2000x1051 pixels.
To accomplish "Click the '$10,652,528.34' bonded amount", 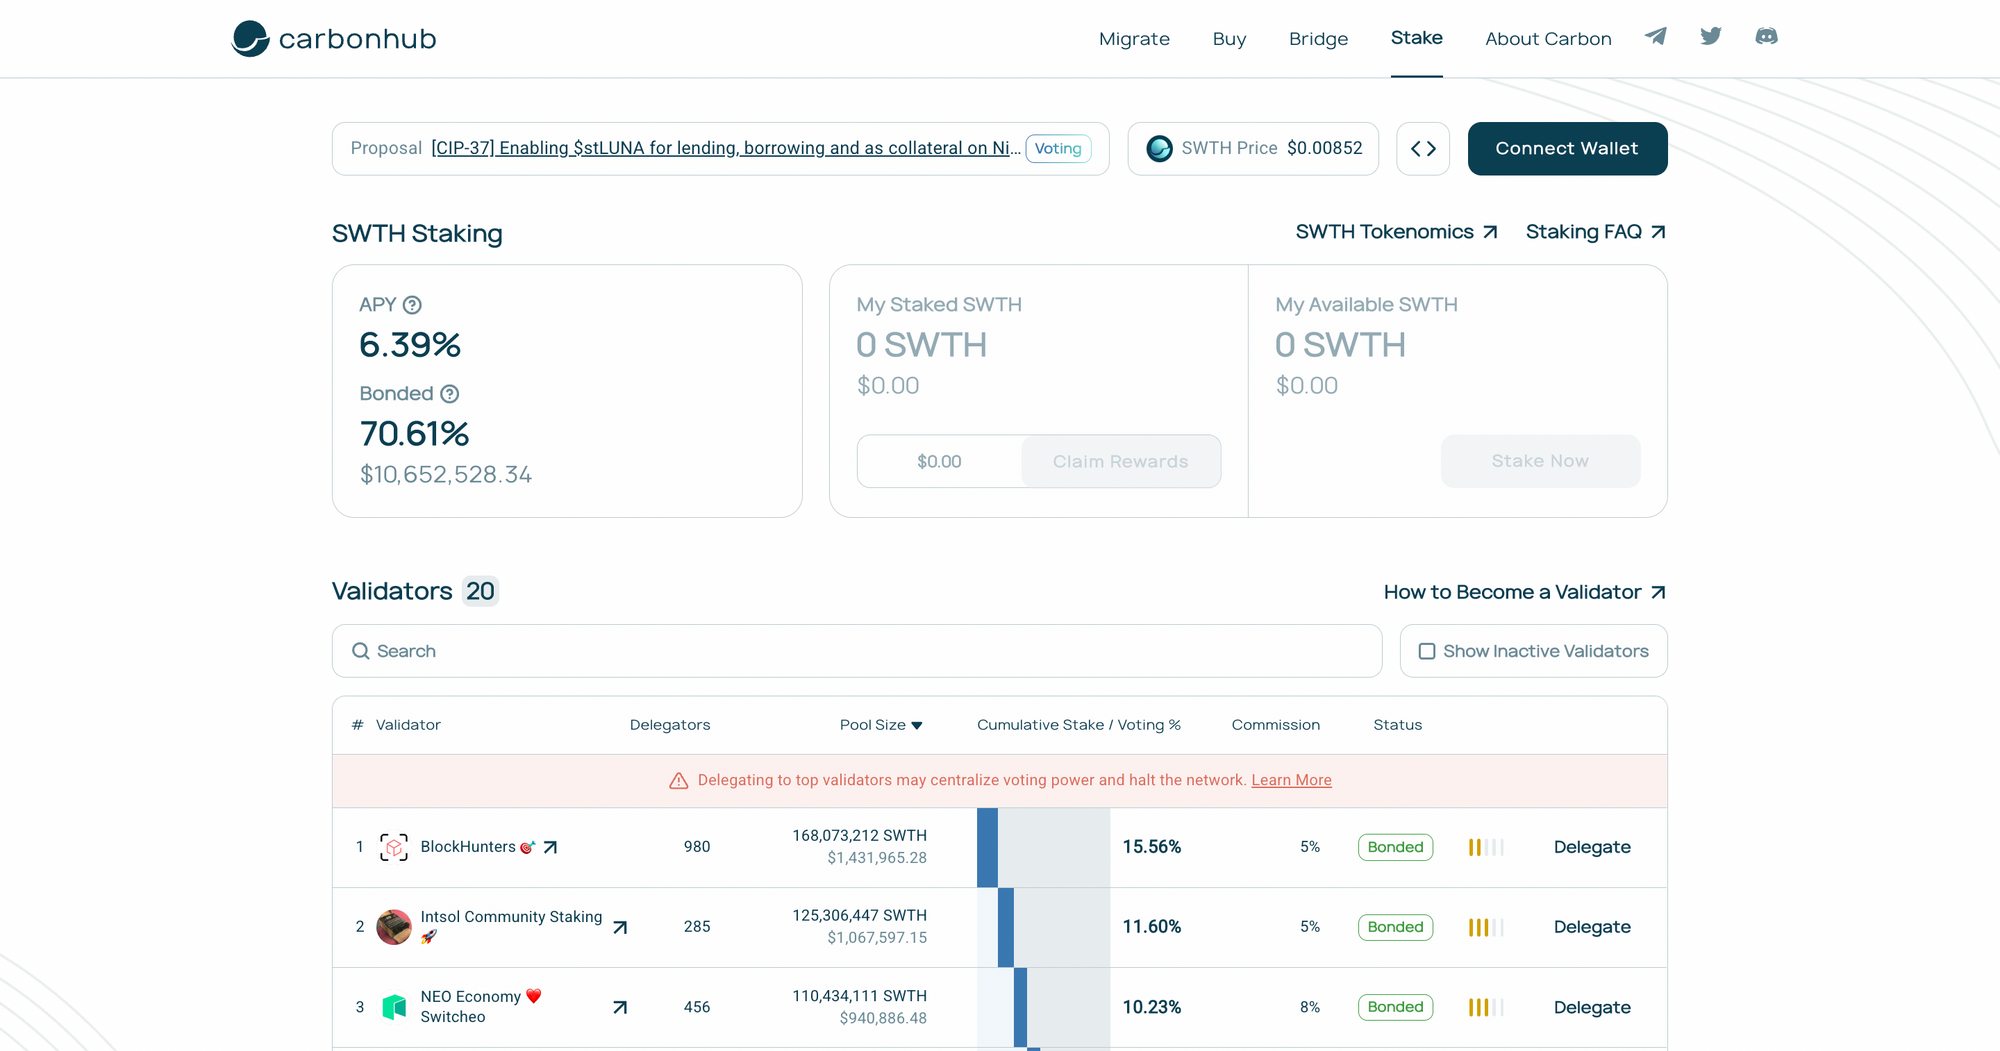I will pyautogui.click(x=446, y=475).
